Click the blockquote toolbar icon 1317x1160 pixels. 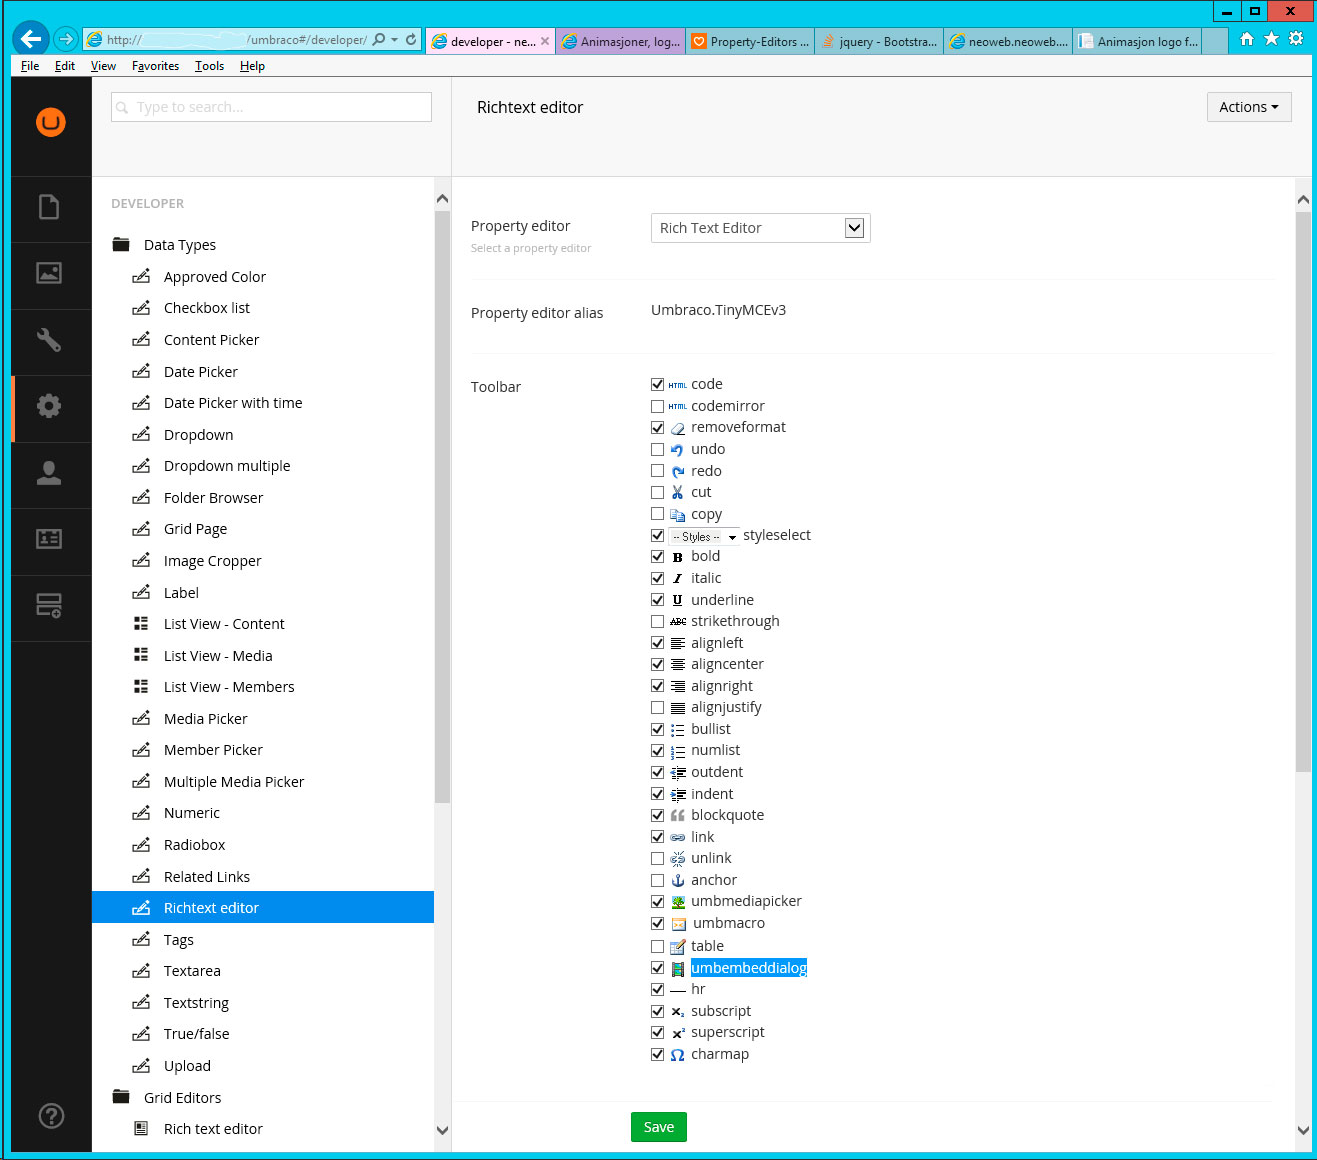677,815
